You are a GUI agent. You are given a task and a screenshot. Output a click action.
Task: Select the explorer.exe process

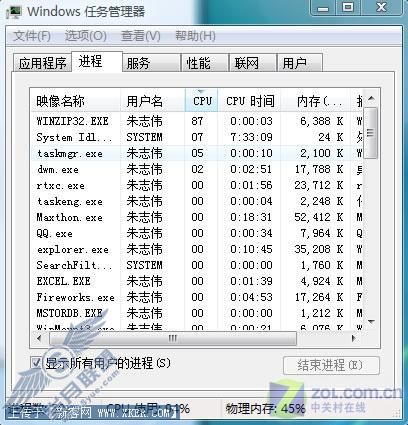click(x=197, y=249)
